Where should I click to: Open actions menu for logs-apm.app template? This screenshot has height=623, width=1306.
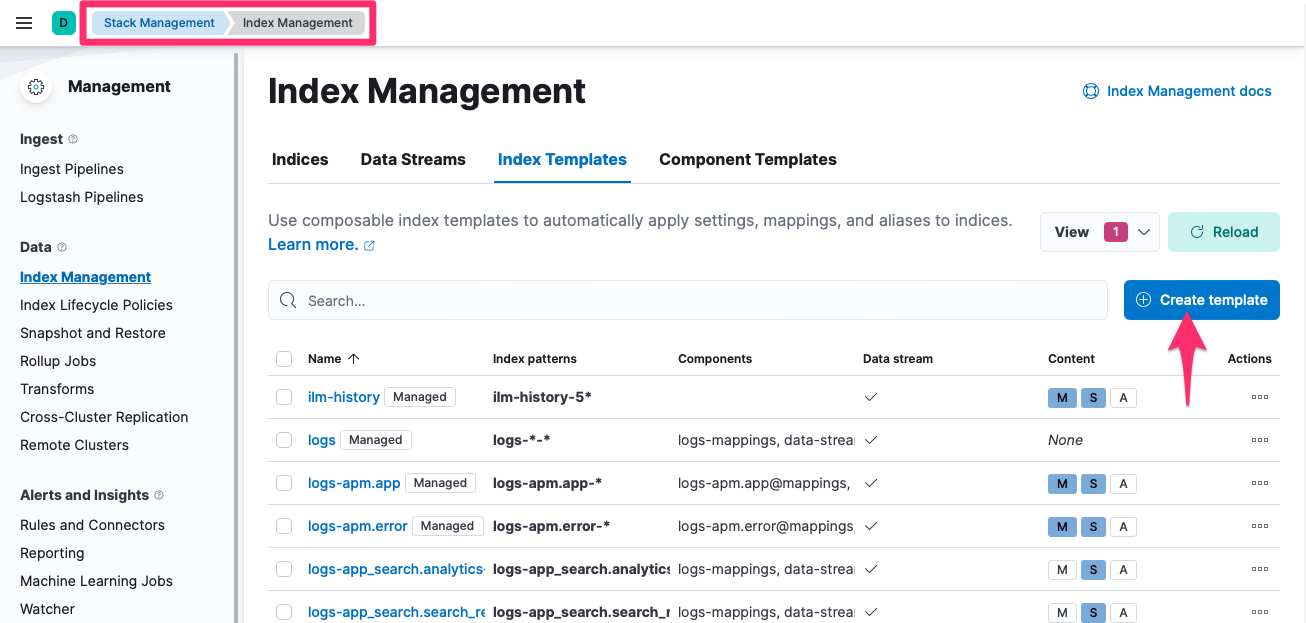(x=1259, y=483)
